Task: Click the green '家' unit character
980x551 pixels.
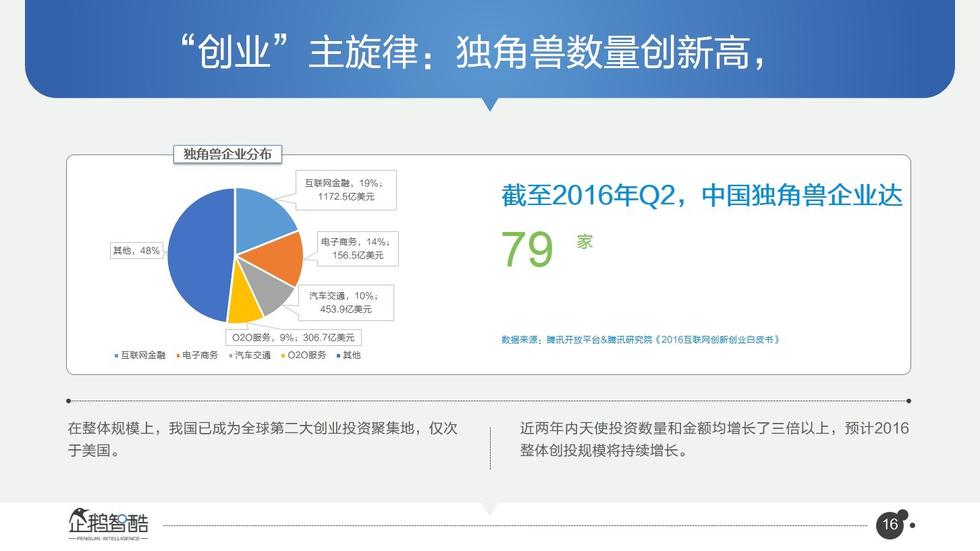Action: tap(584, 242)
